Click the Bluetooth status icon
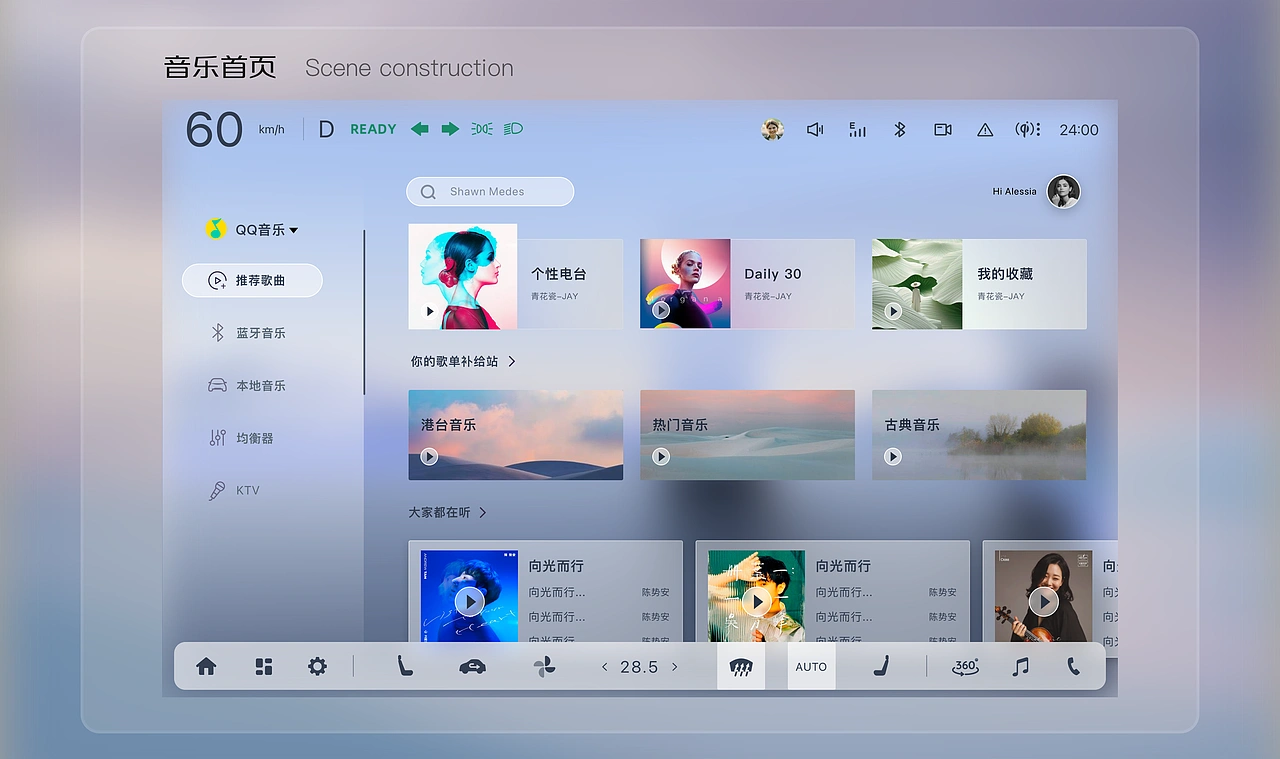Image resolution: width=1280 pixels, height=759 pixels. coord(899,130)
